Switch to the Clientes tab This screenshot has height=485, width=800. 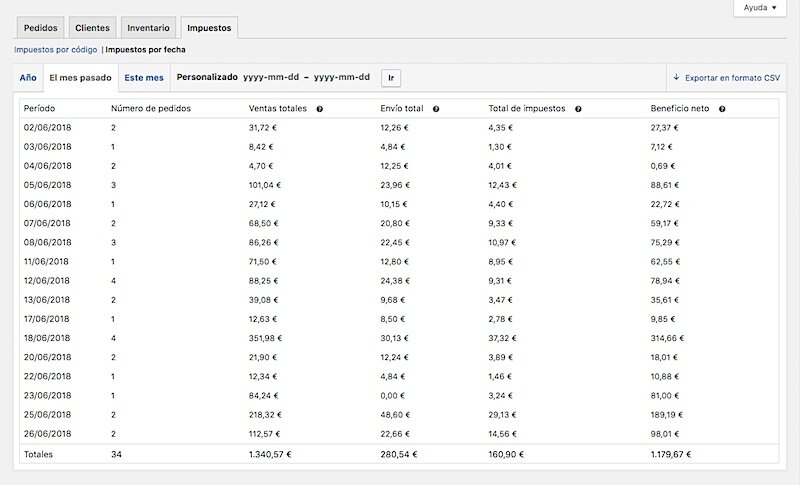coord(92,28)
